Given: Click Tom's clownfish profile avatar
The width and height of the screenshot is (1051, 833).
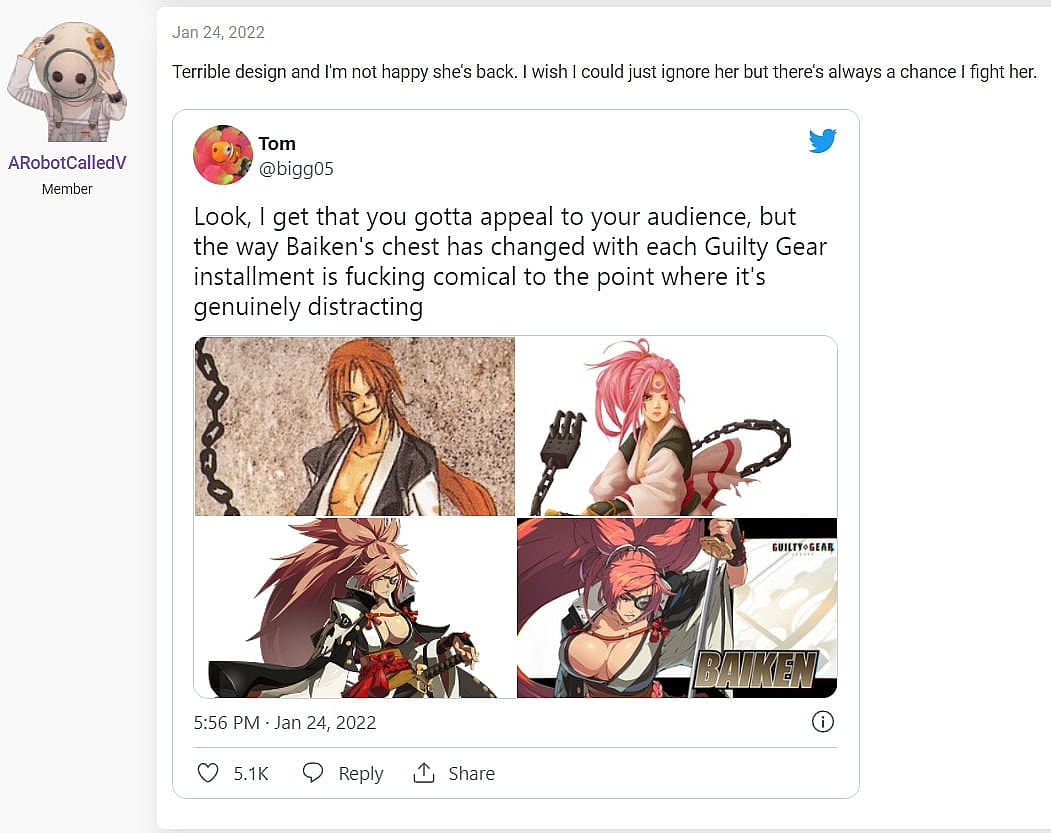Looking at the screenshot, I should point(223,155).
